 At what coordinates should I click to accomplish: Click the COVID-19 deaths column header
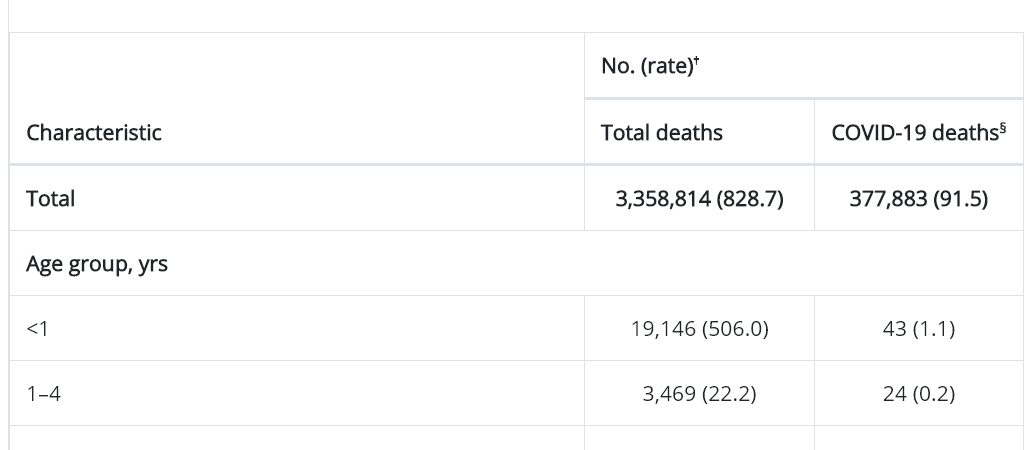coord(918,132)
